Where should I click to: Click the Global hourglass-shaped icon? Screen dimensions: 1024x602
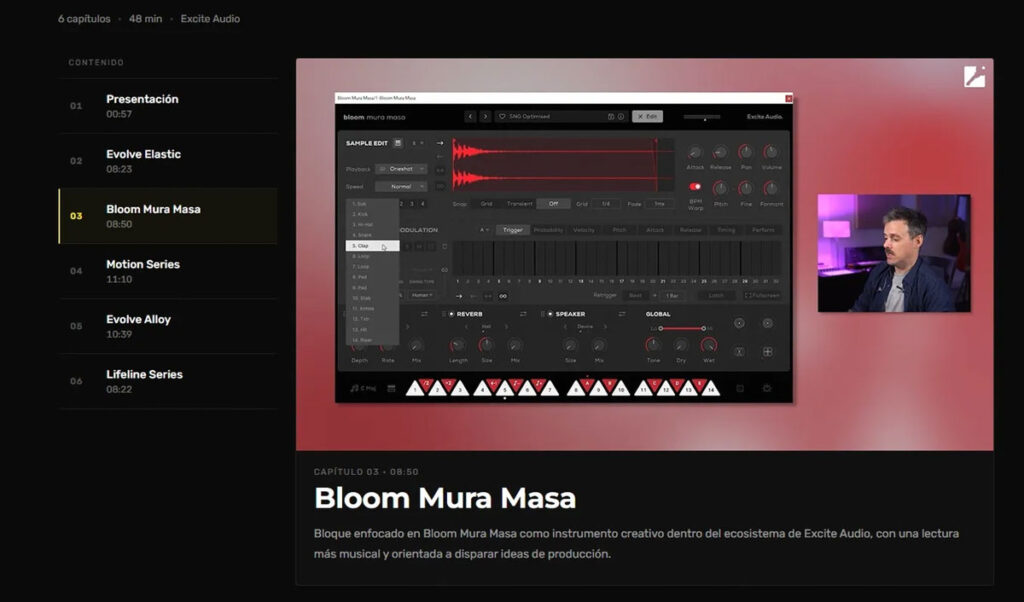[x=739, y=351]
